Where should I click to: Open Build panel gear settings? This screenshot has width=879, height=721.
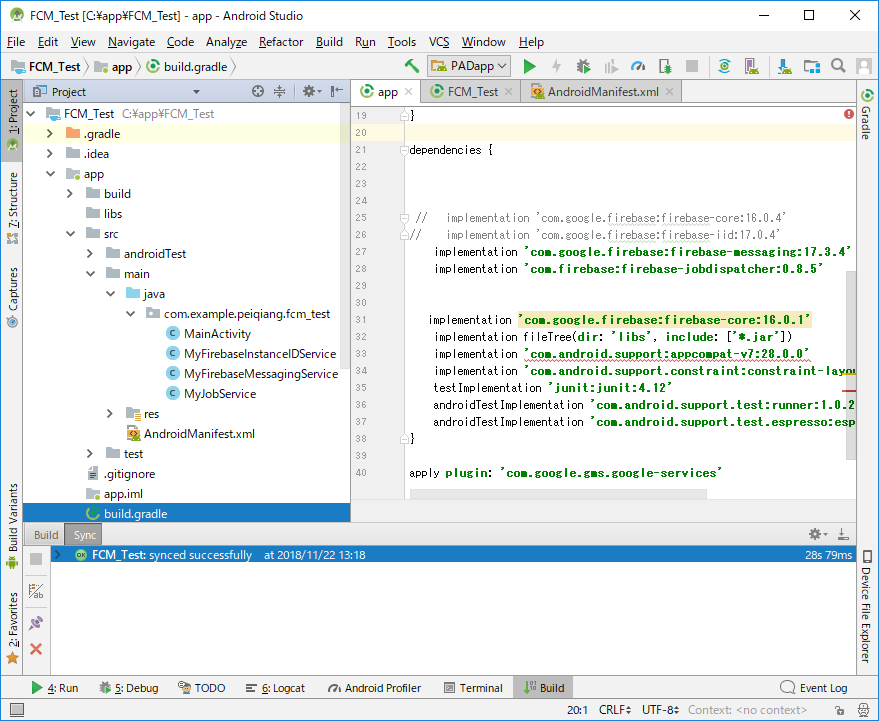pos(818,534)
